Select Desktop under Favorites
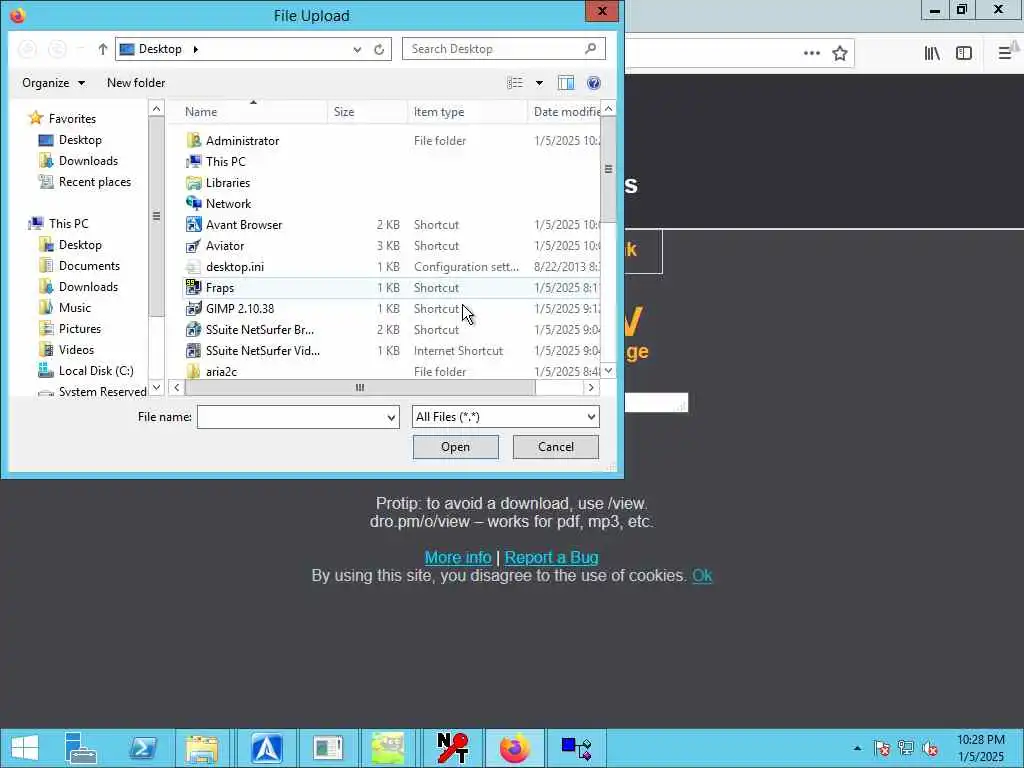 [70, 140]
